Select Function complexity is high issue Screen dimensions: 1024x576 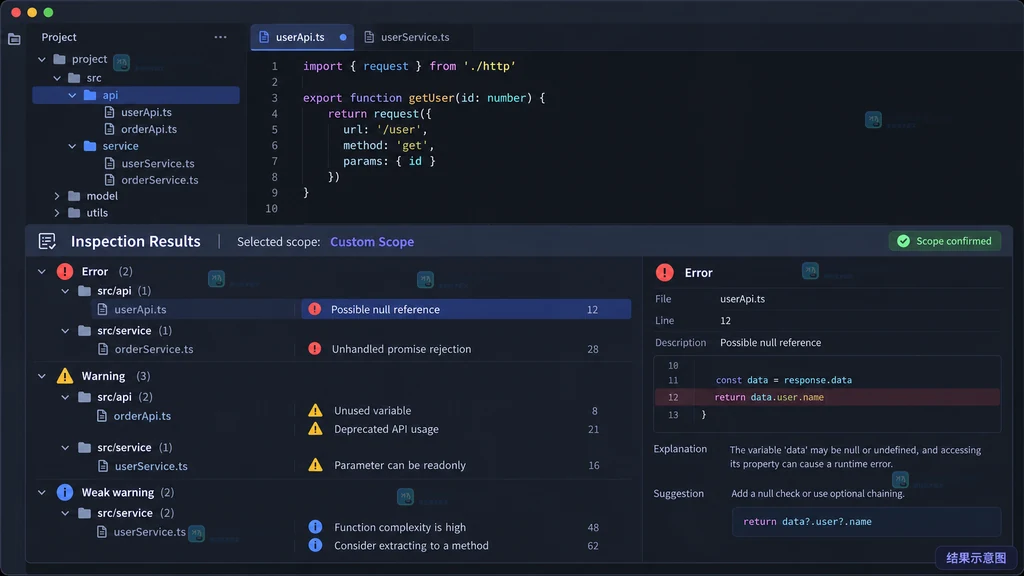tap(400, 527)
